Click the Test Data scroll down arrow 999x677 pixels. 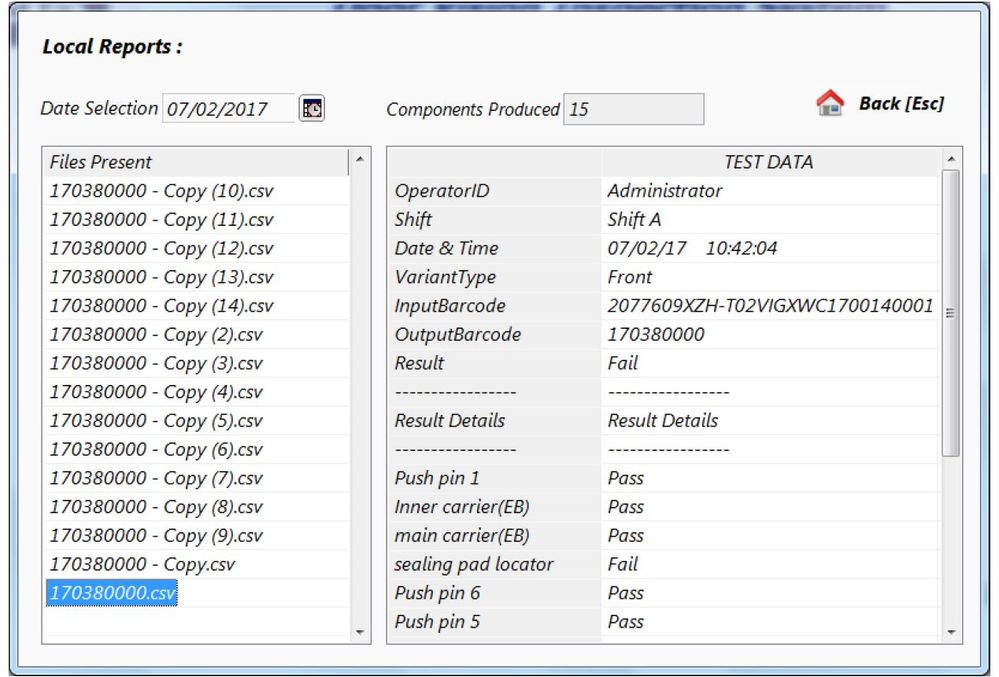pos(951,632)
